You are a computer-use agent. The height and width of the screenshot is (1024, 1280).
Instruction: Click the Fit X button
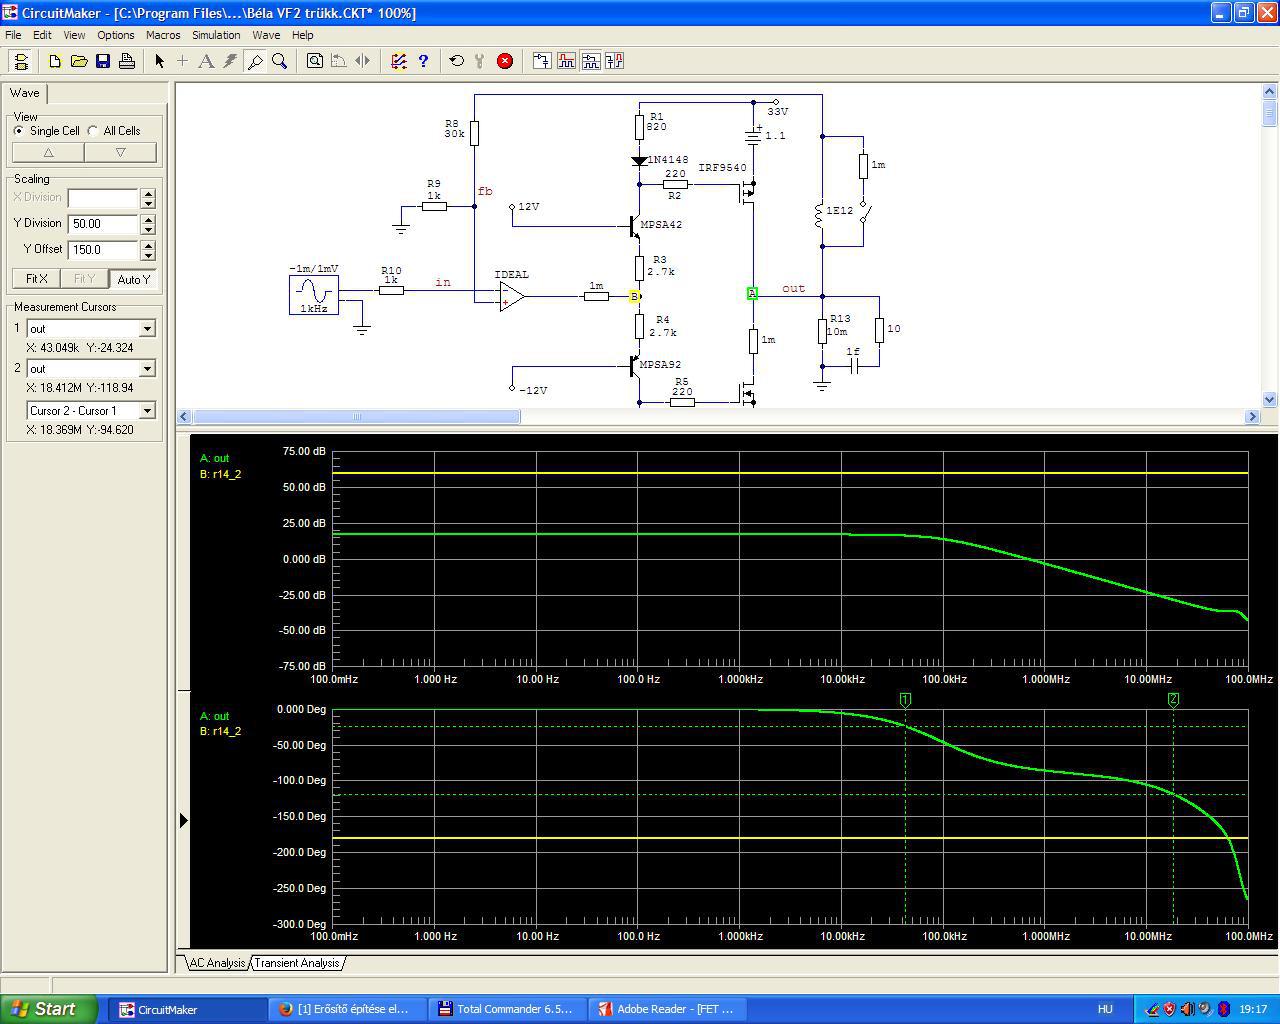(x=36, y=279)
